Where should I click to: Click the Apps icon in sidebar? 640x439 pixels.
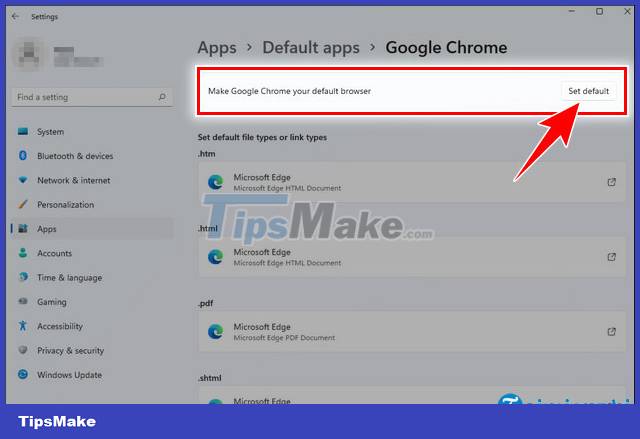[x=23, y=228]
